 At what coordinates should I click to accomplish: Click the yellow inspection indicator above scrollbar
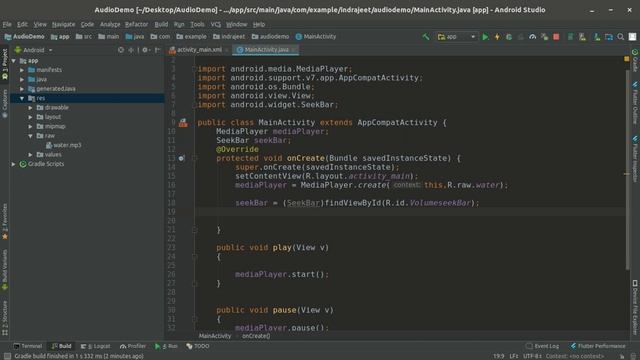627,59
